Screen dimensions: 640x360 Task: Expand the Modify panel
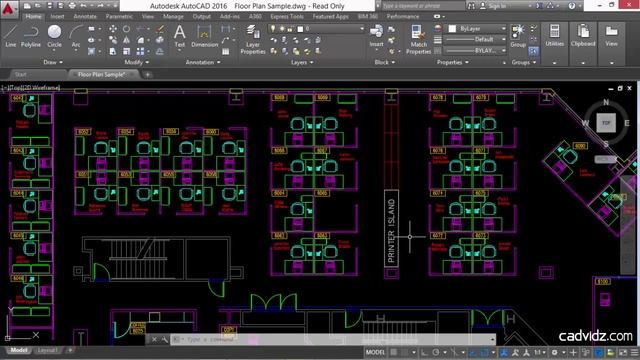click(x=137, y=62)
